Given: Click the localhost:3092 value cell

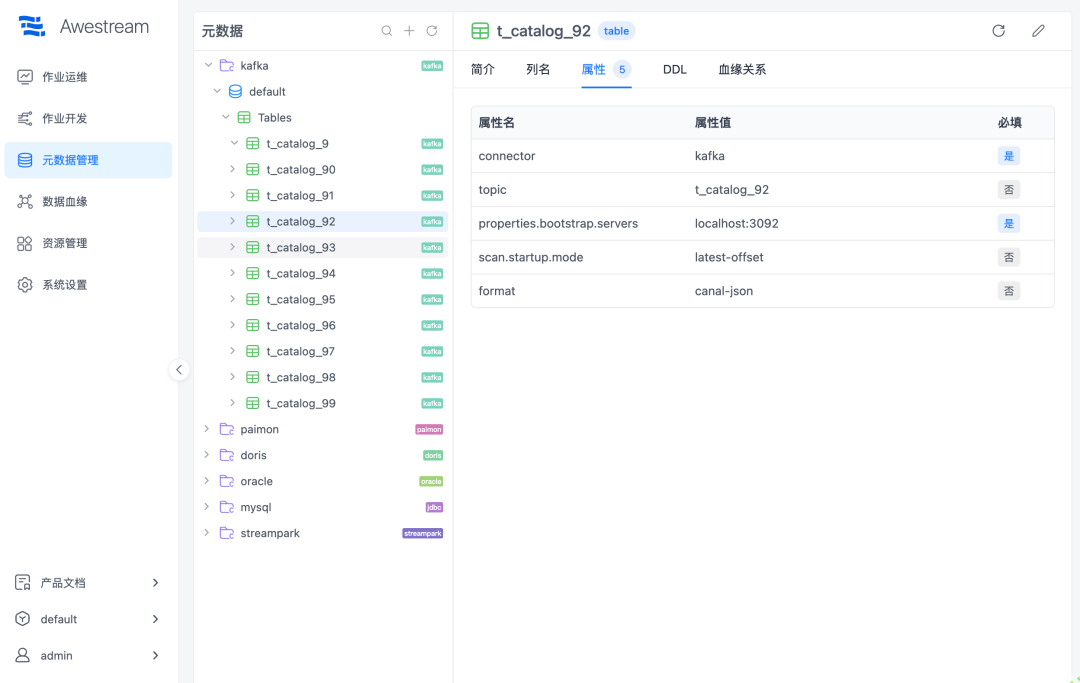Looking at the screenshot, I should tap(736, 224).
